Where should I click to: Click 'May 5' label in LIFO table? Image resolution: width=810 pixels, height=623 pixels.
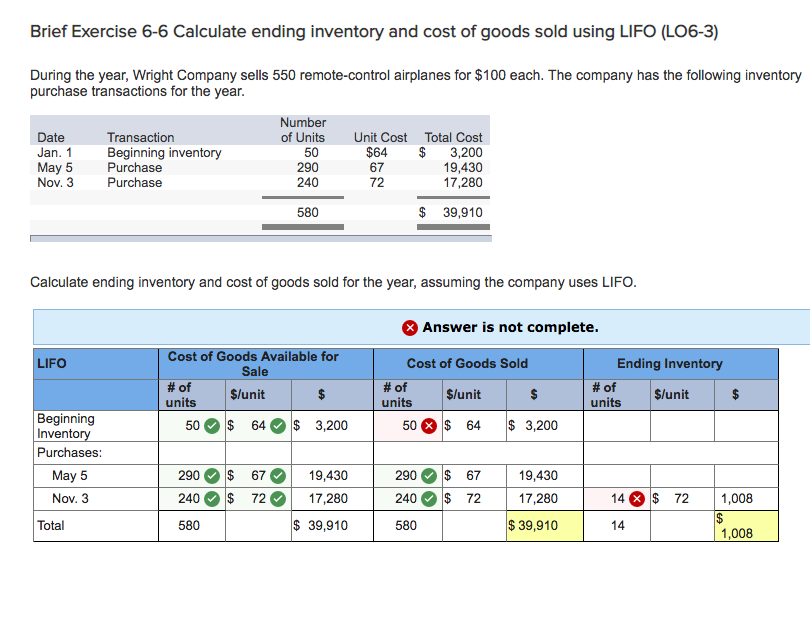[70, 476]
